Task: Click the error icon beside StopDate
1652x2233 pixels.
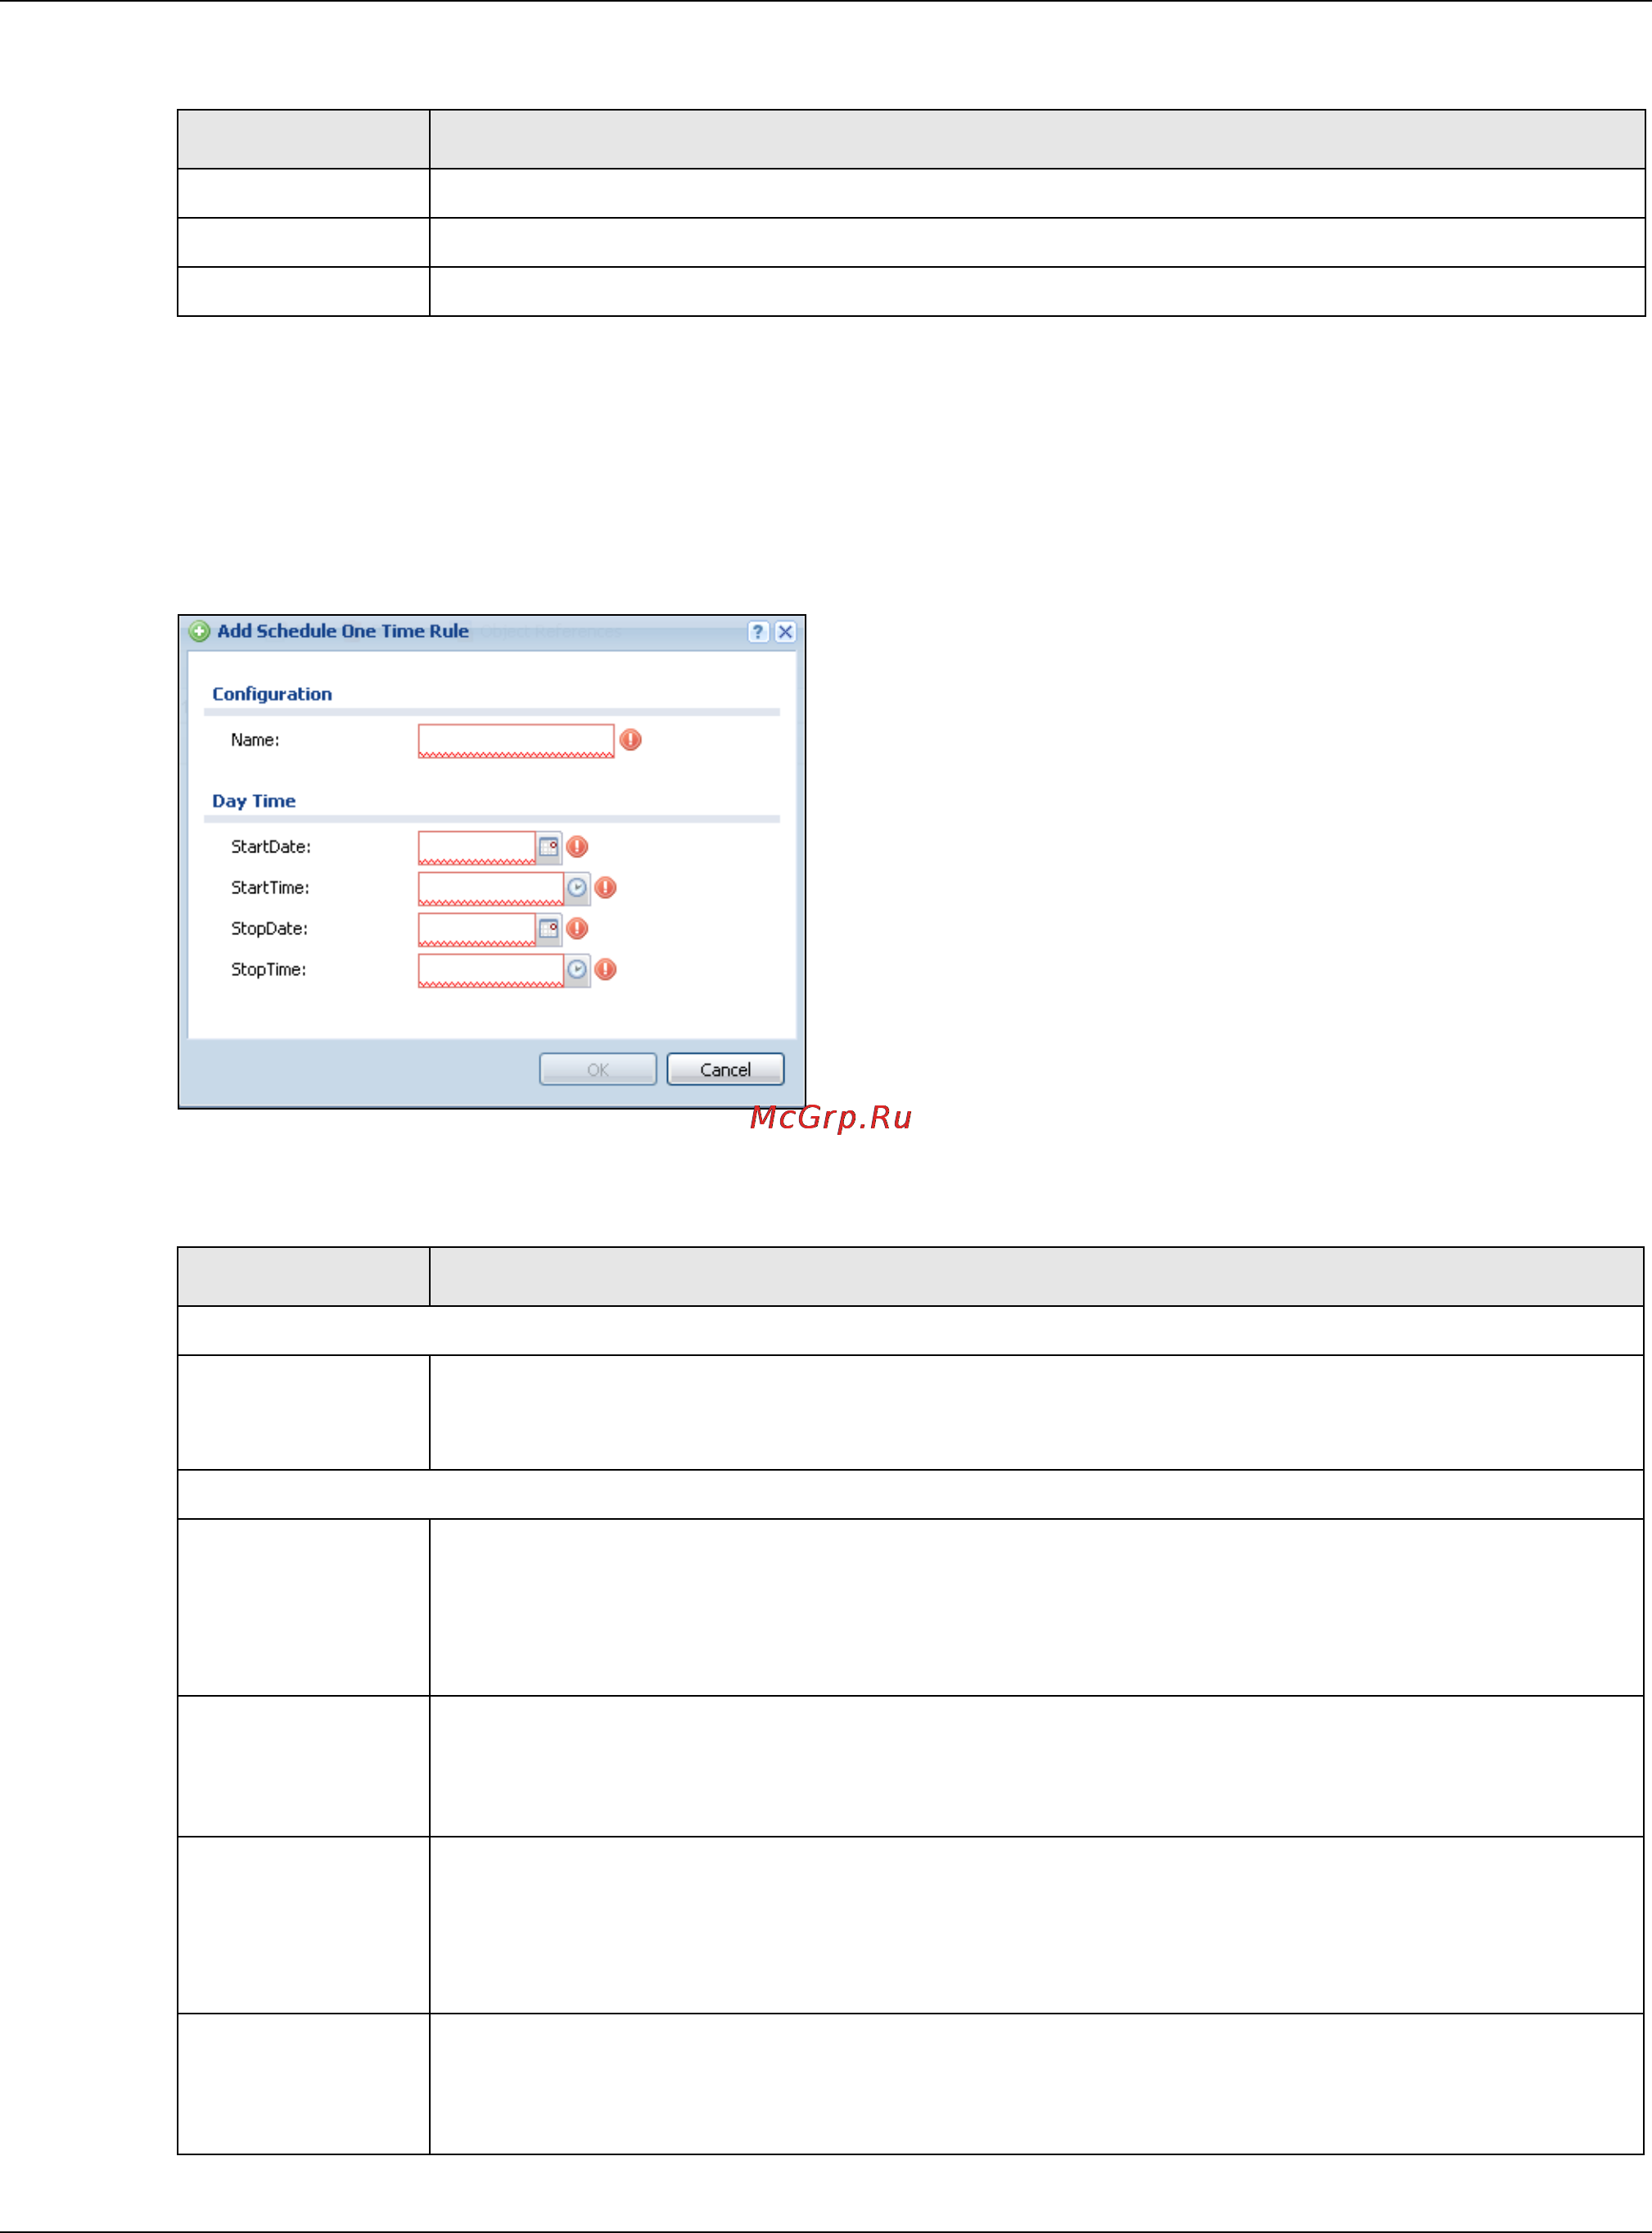Action: click(x=577, y=929)
